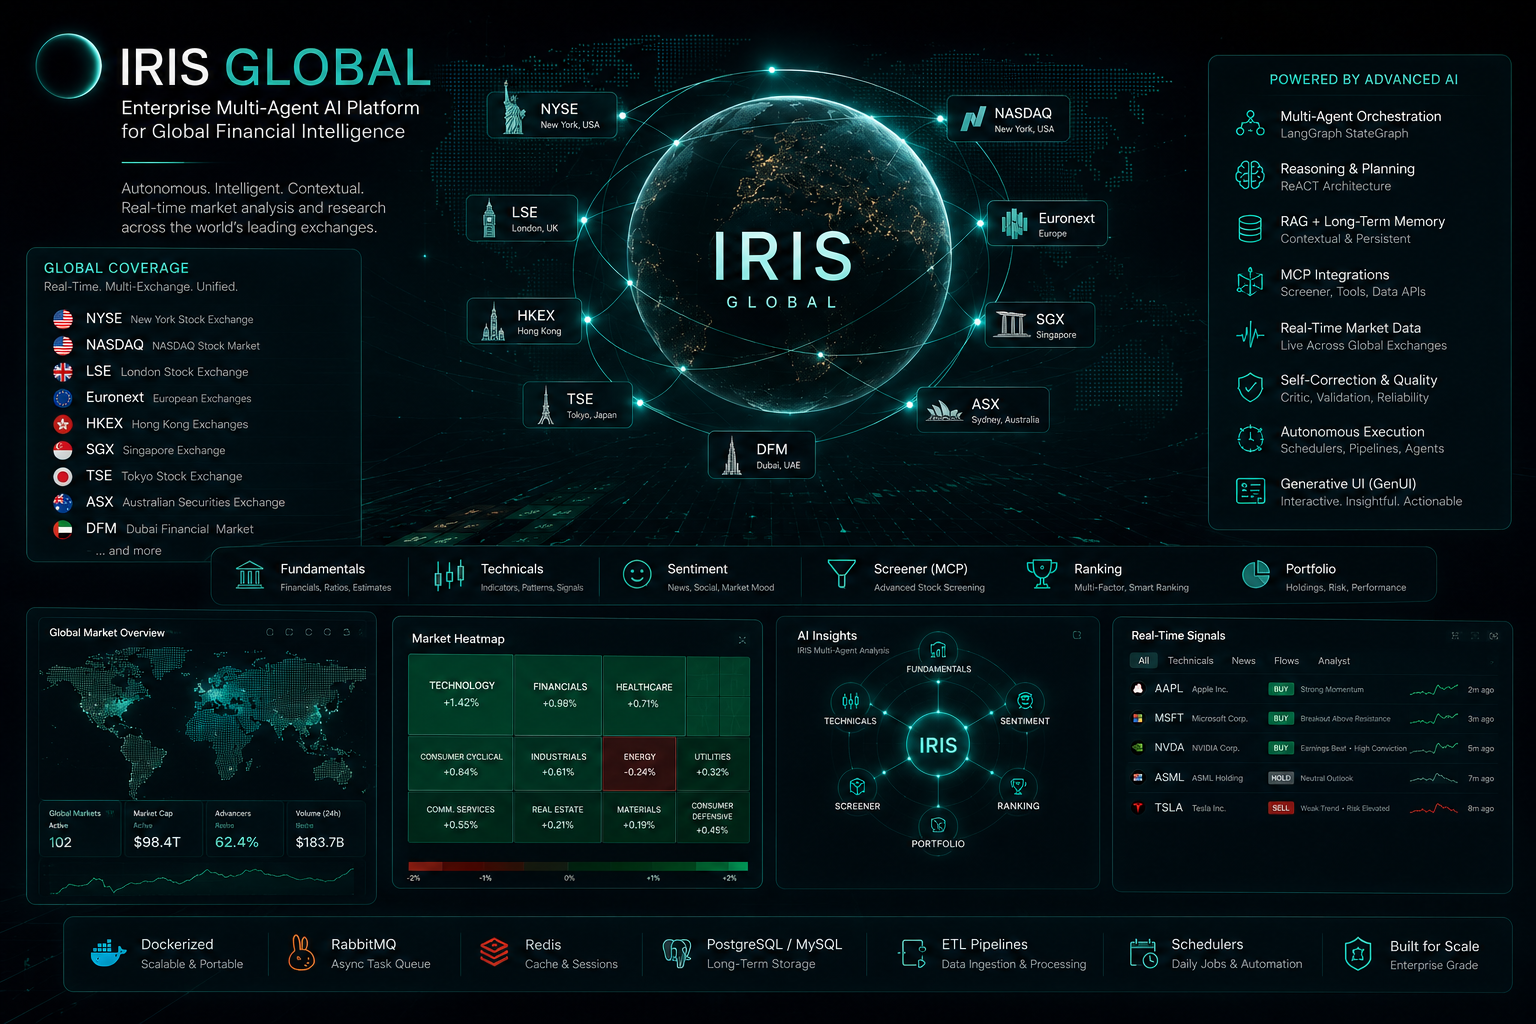
Task: Click the SELL badge for TSLA
Action: point(1281,808)
